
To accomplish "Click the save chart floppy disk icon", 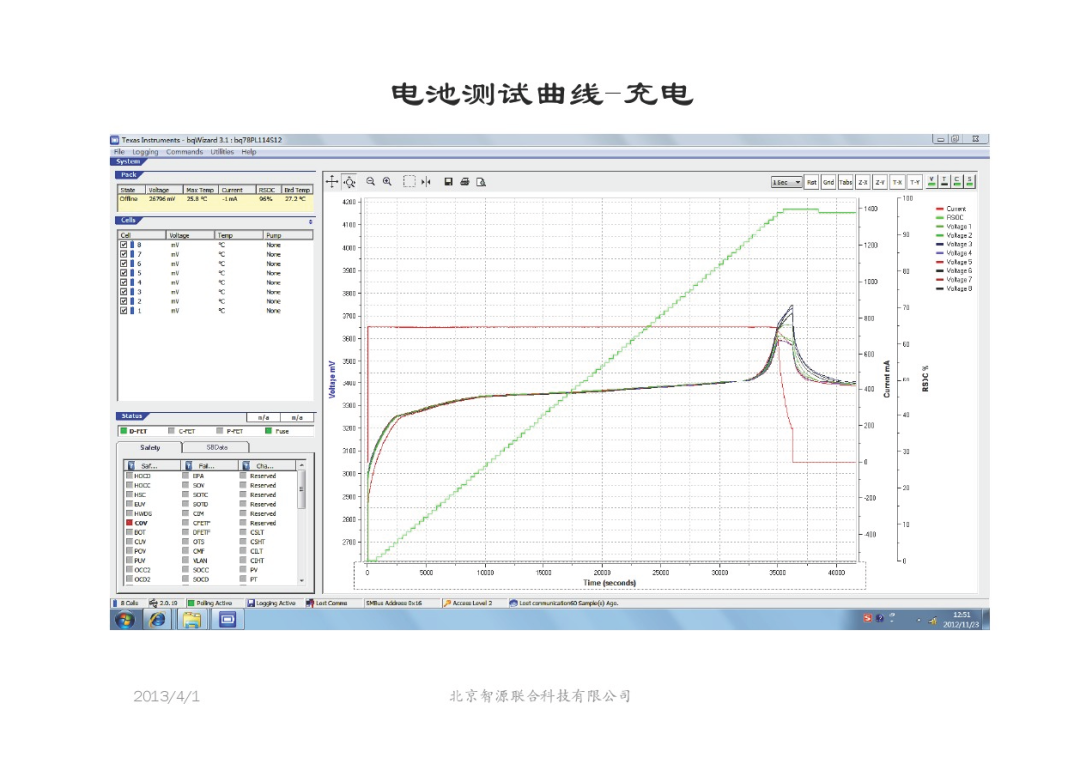I will [449, 182].
